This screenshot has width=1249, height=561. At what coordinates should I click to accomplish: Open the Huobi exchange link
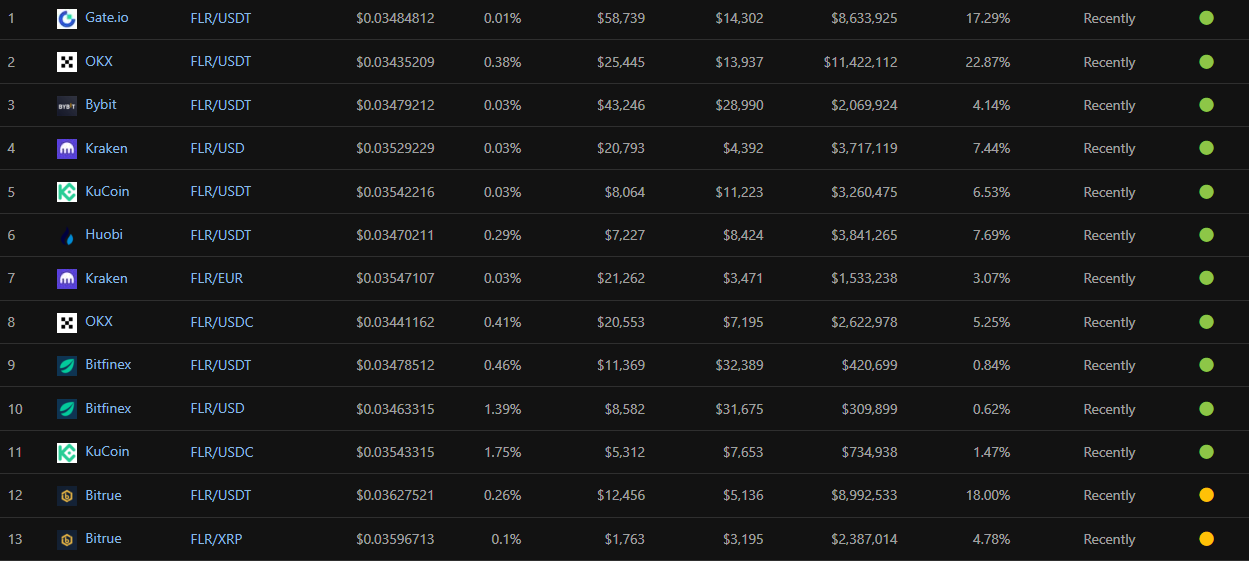(104, 235)
